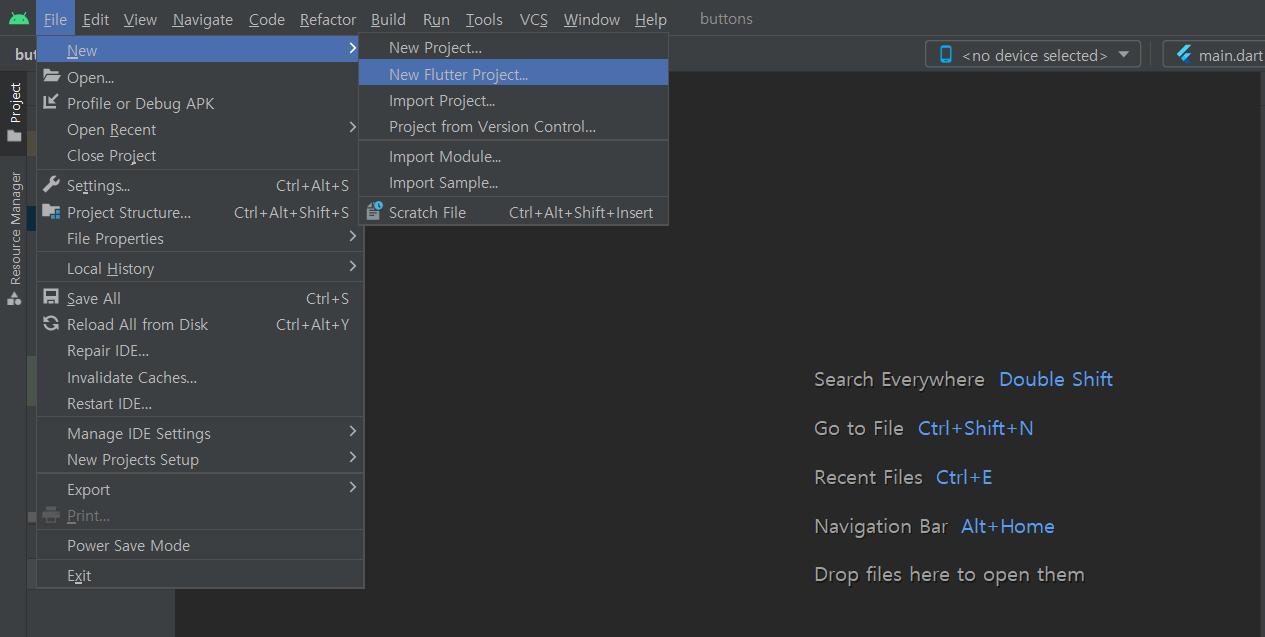Choose Close Project from File menu
The image size is (1265, 637).
(x=200, y=155)
